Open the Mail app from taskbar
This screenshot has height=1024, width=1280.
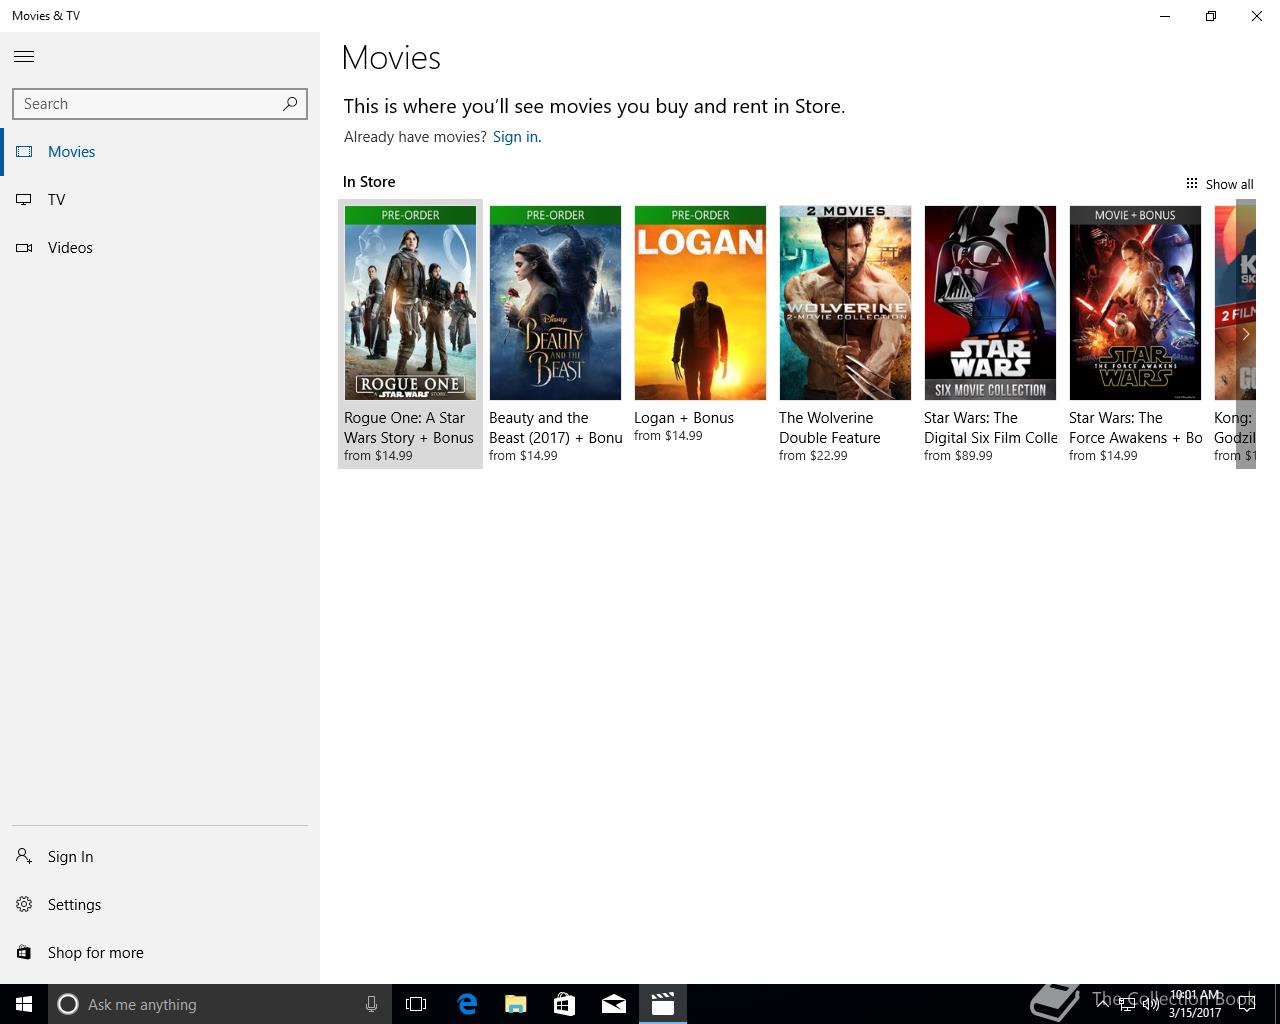coord(613,1004)
